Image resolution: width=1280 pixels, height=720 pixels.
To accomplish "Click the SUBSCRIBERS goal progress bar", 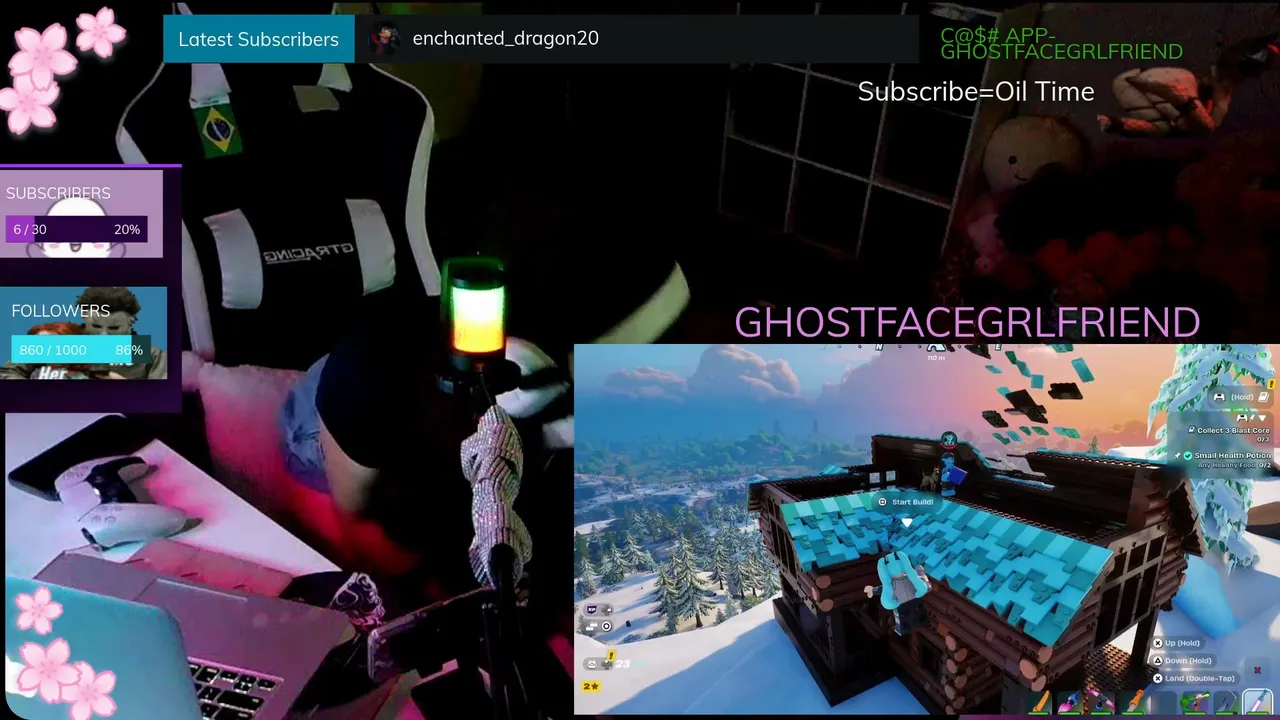I will [x=77, y=229].
